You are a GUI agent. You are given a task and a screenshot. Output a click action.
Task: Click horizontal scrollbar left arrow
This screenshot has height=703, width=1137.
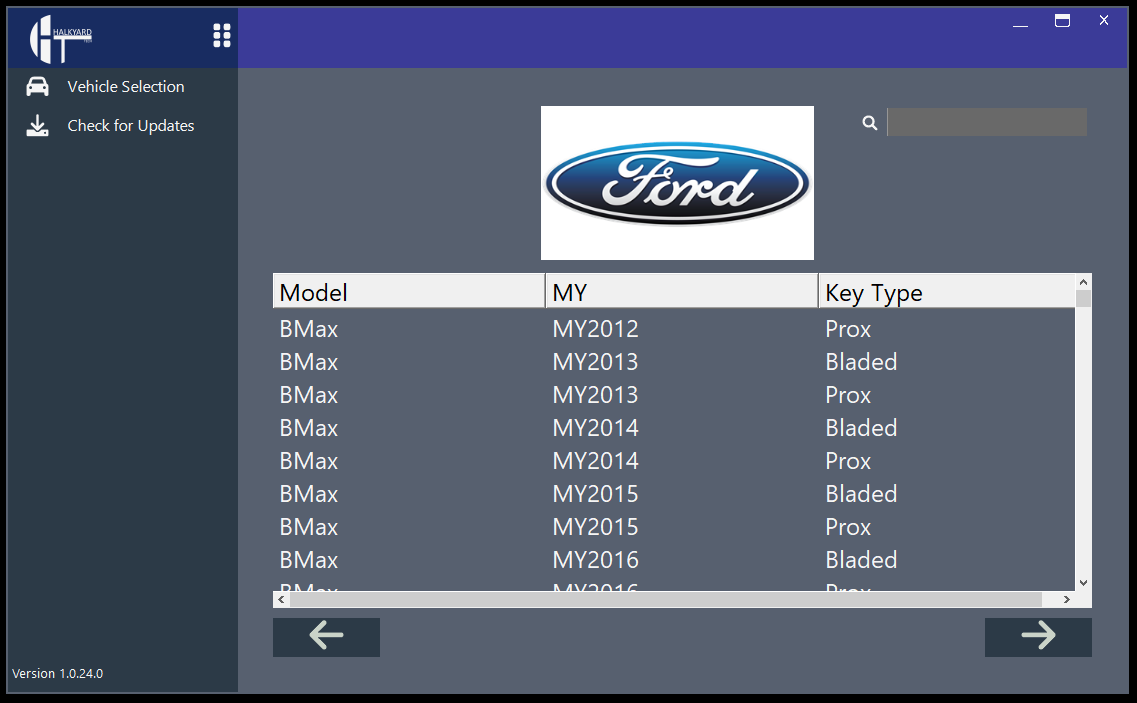pos(281,599)
